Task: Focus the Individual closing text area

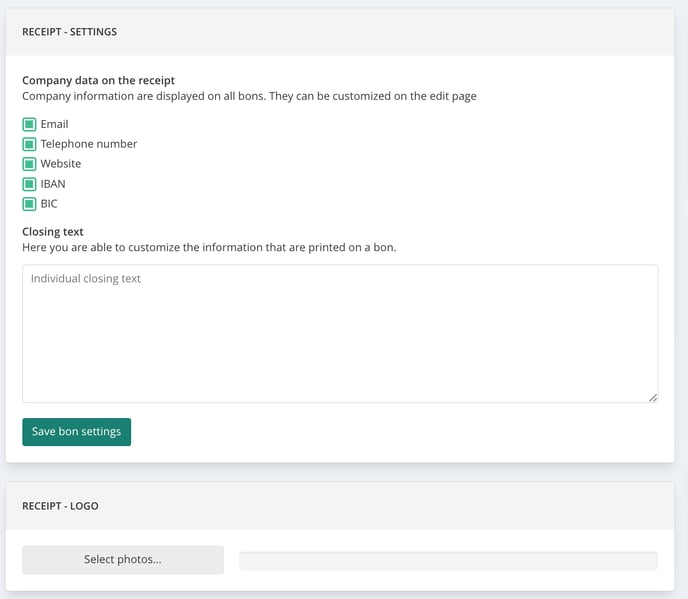Action: click(x=340, y=334)
